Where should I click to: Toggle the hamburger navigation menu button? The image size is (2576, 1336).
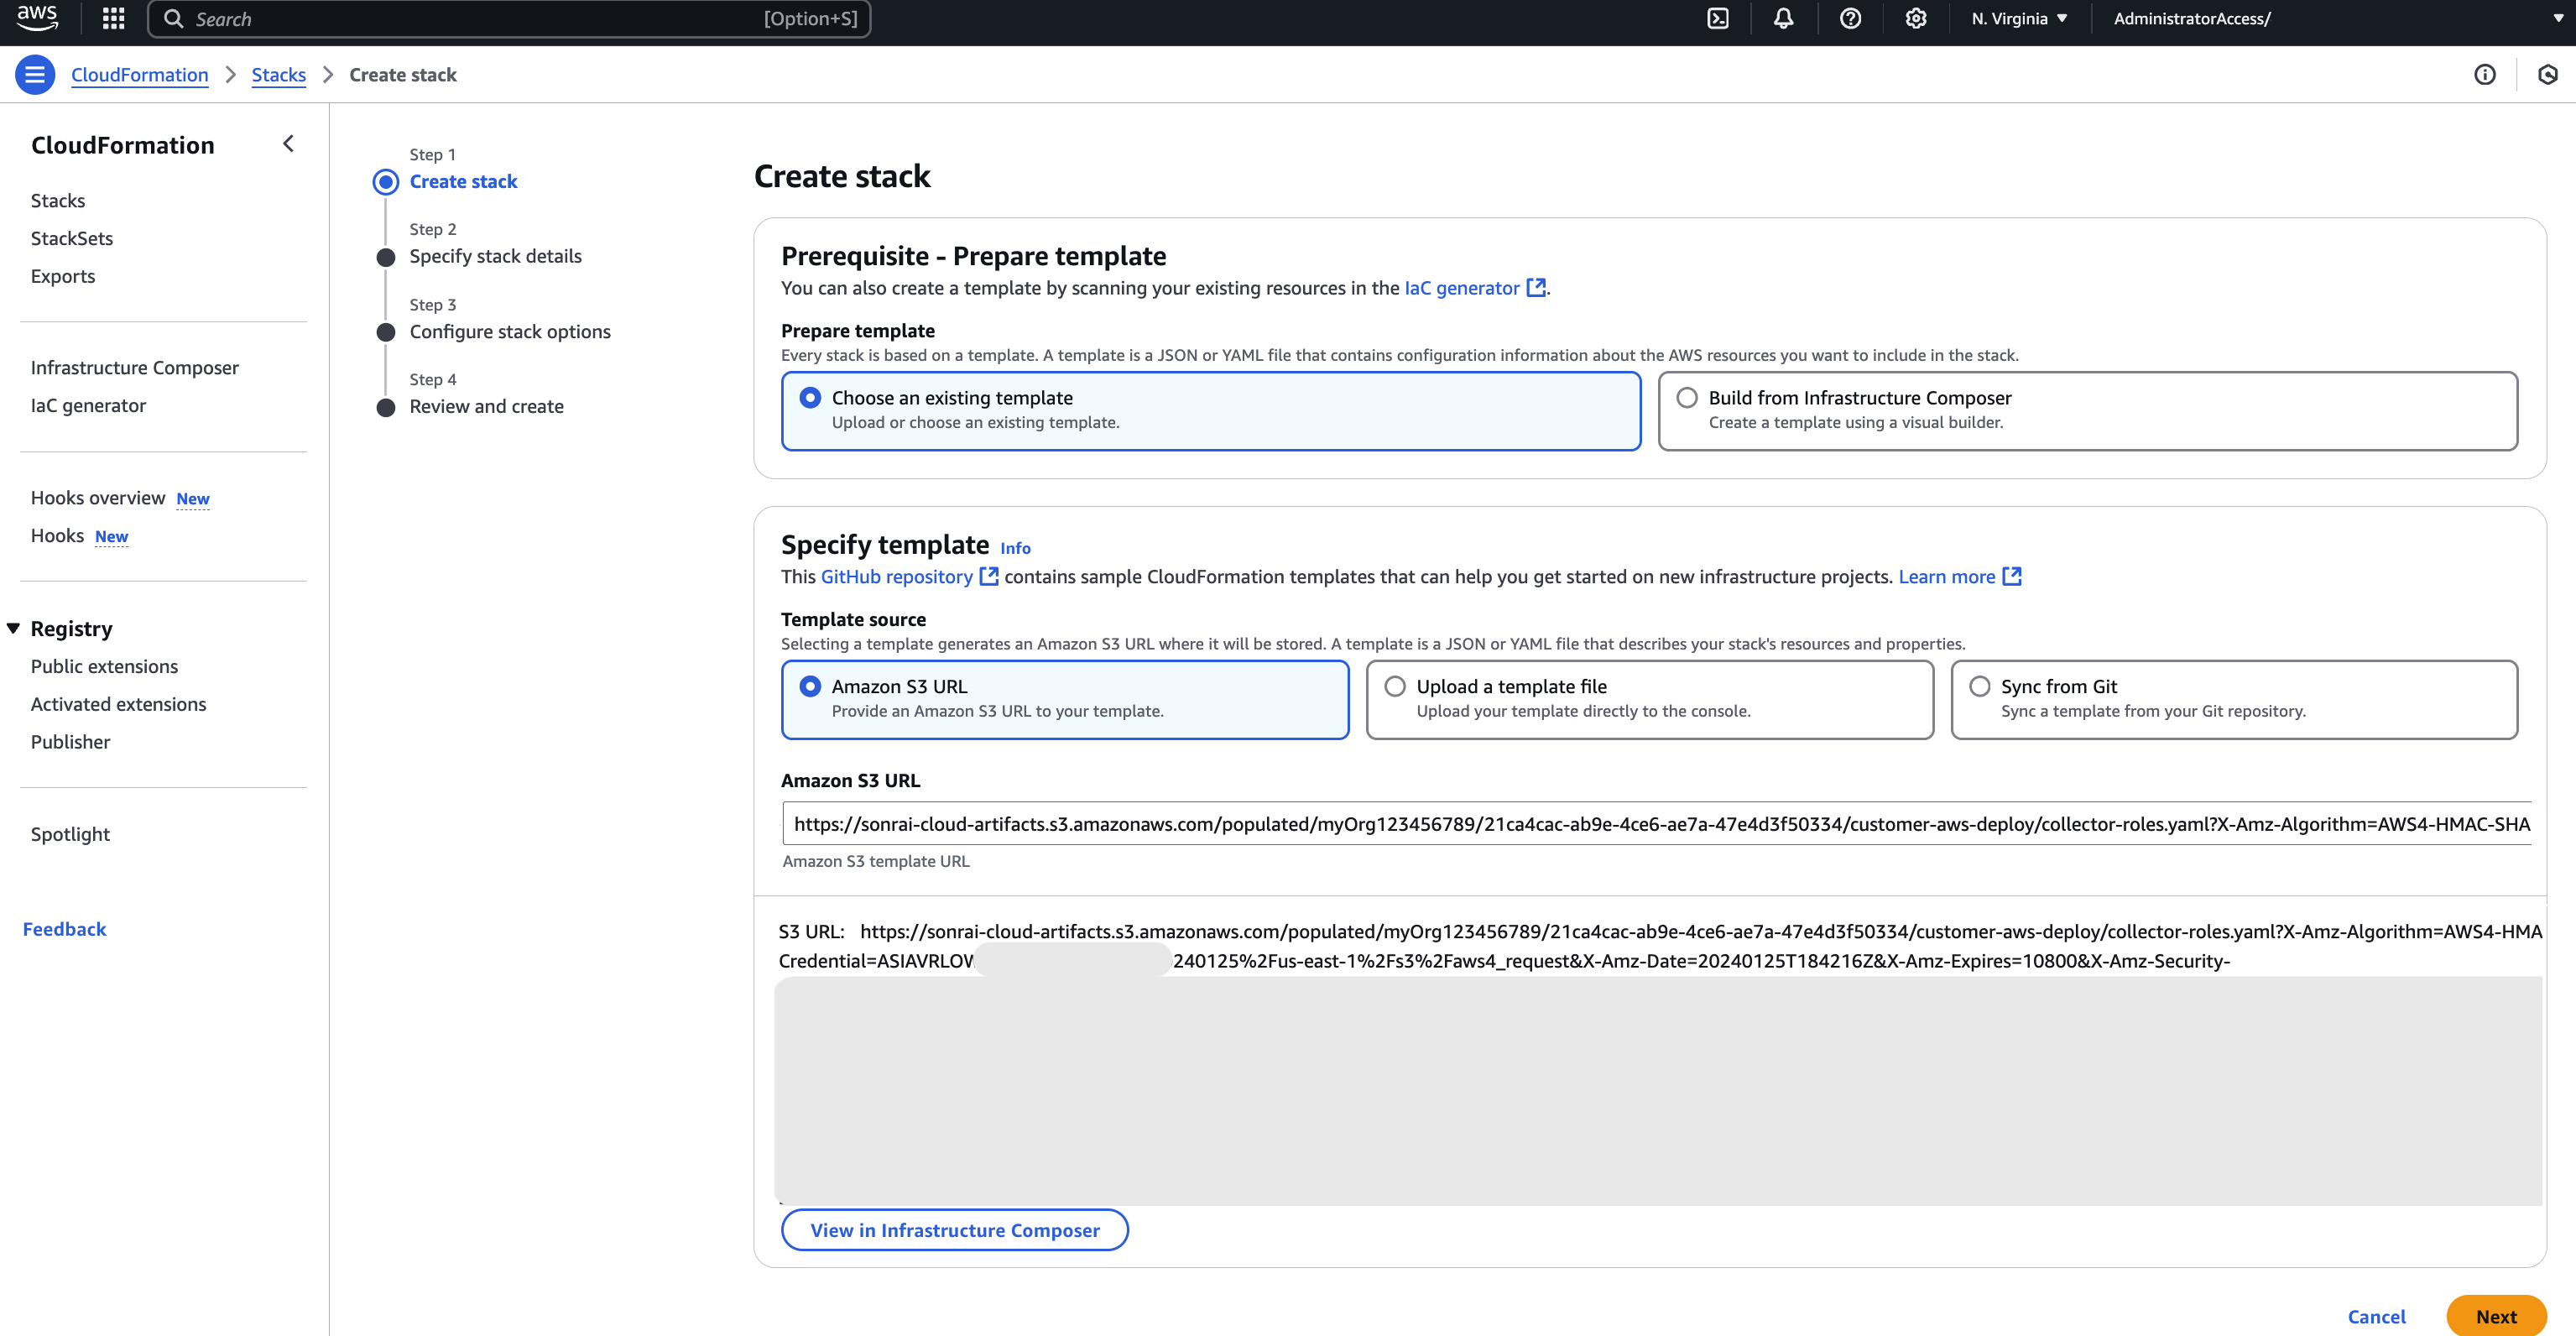pyautogui.click(x=35, y=75)
